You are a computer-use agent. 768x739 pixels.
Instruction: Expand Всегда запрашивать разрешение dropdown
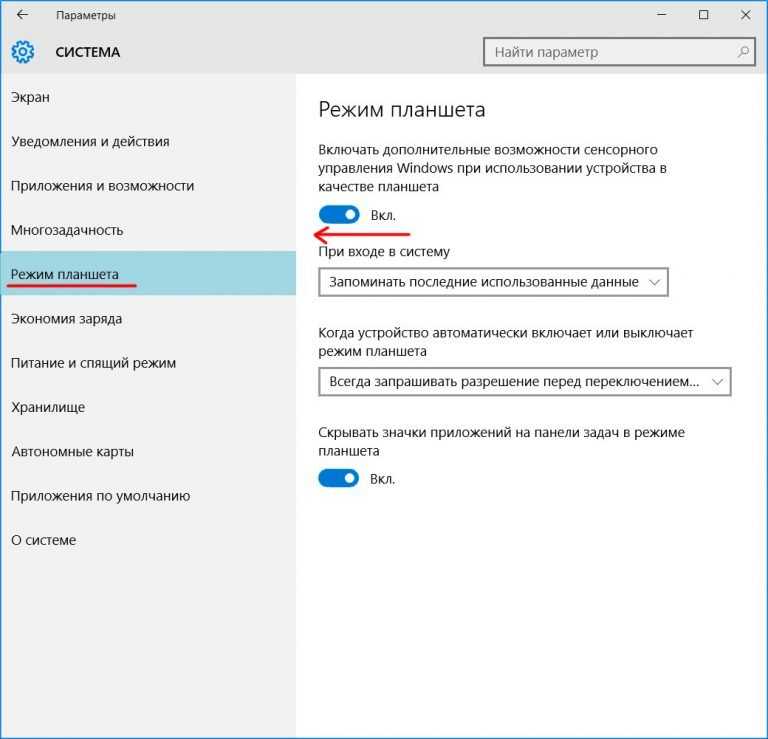point(525,381)
